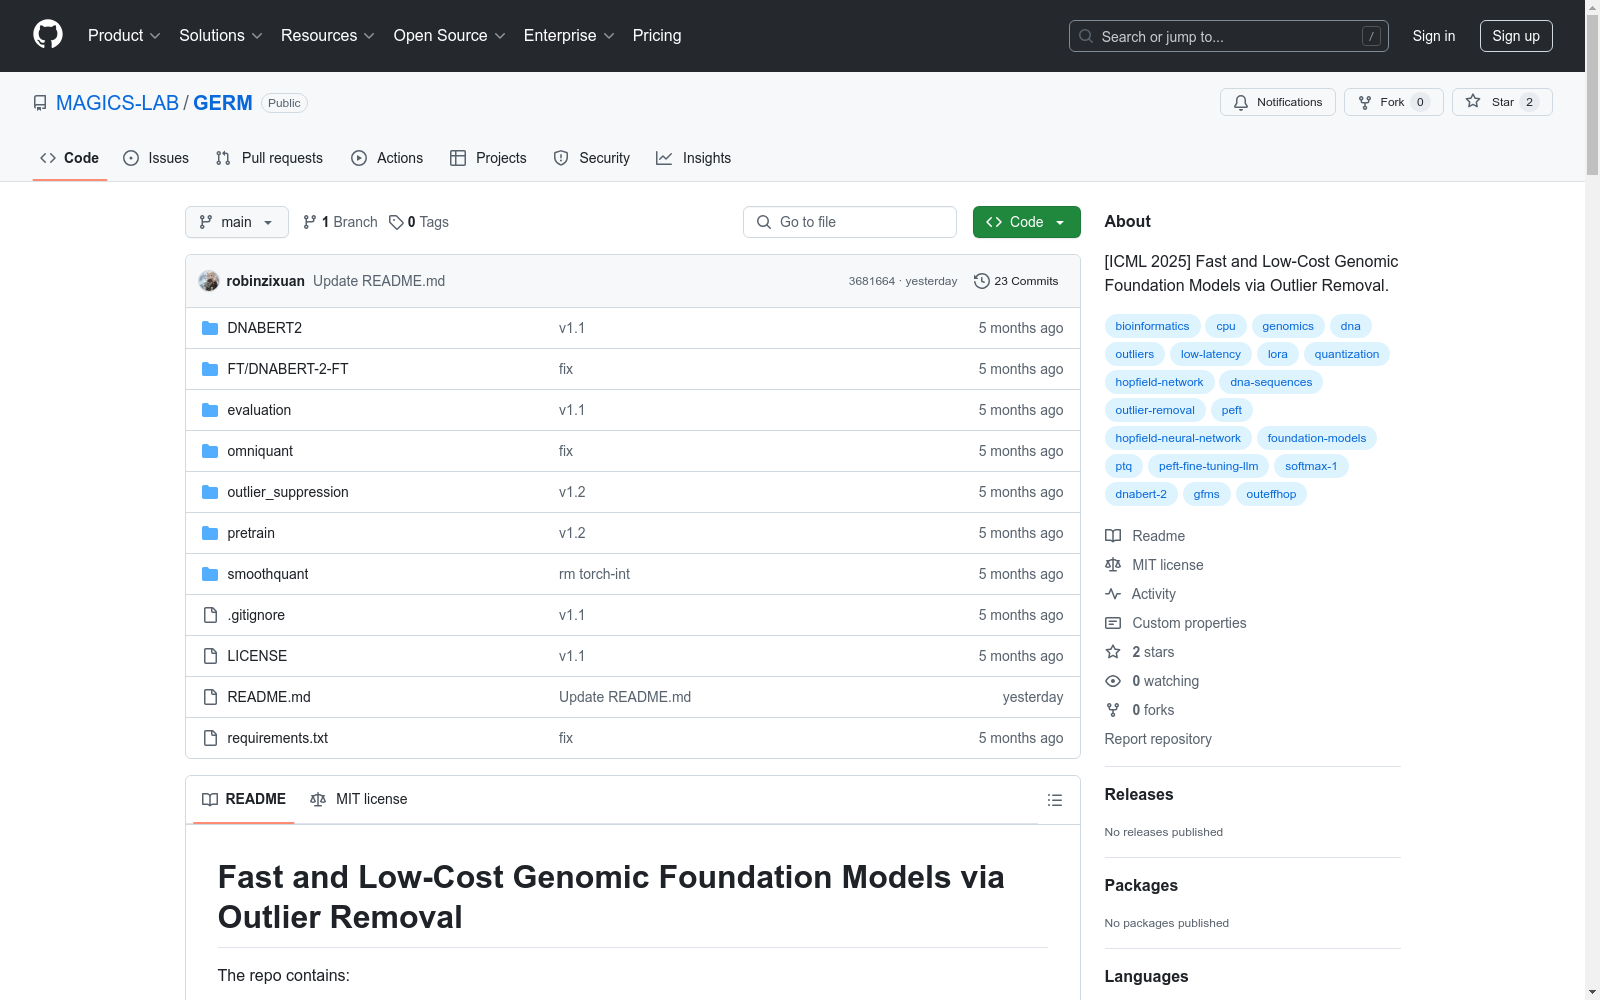Click the DNABERT2 folder icon

(210, 328)
